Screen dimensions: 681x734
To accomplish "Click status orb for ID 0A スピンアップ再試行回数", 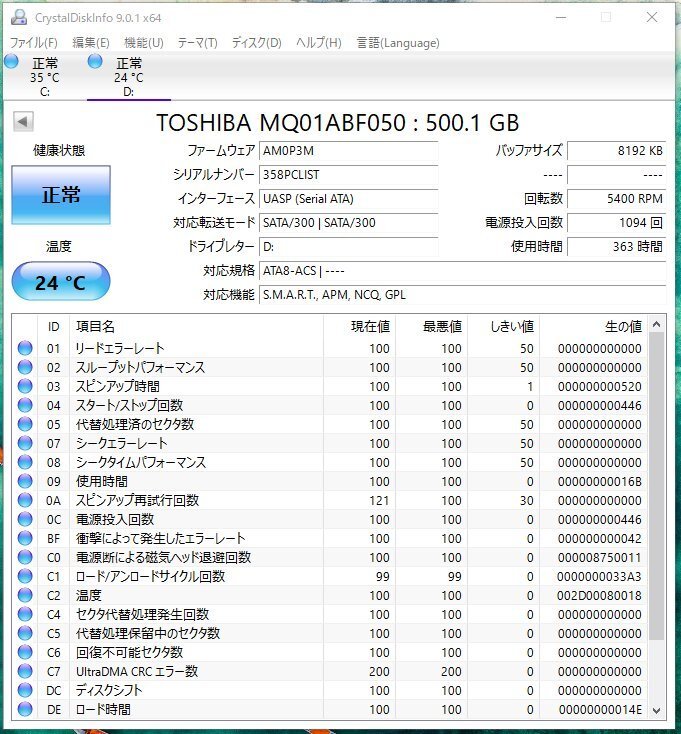I will [25, 500].
